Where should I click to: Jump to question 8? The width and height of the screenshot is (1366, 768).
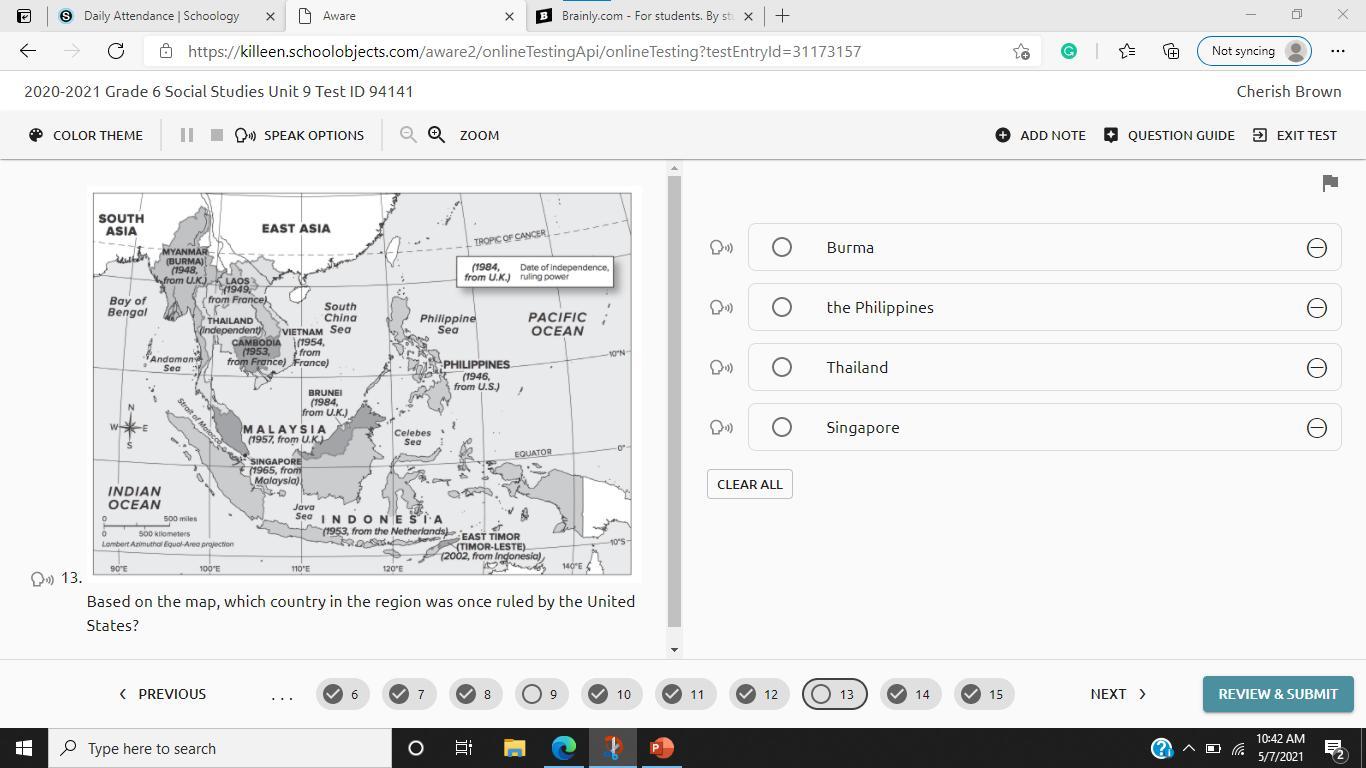(x=475, y=694)
